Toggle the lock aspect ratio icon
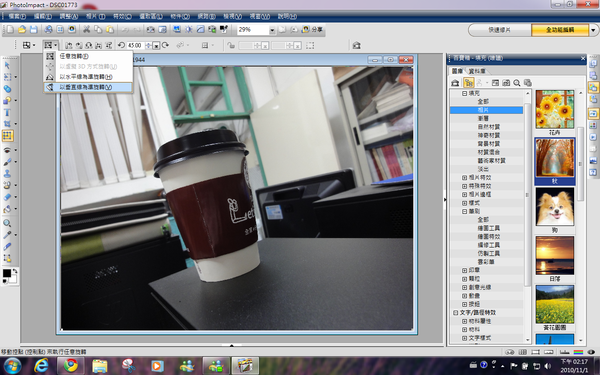 click(x=231, y=46)
